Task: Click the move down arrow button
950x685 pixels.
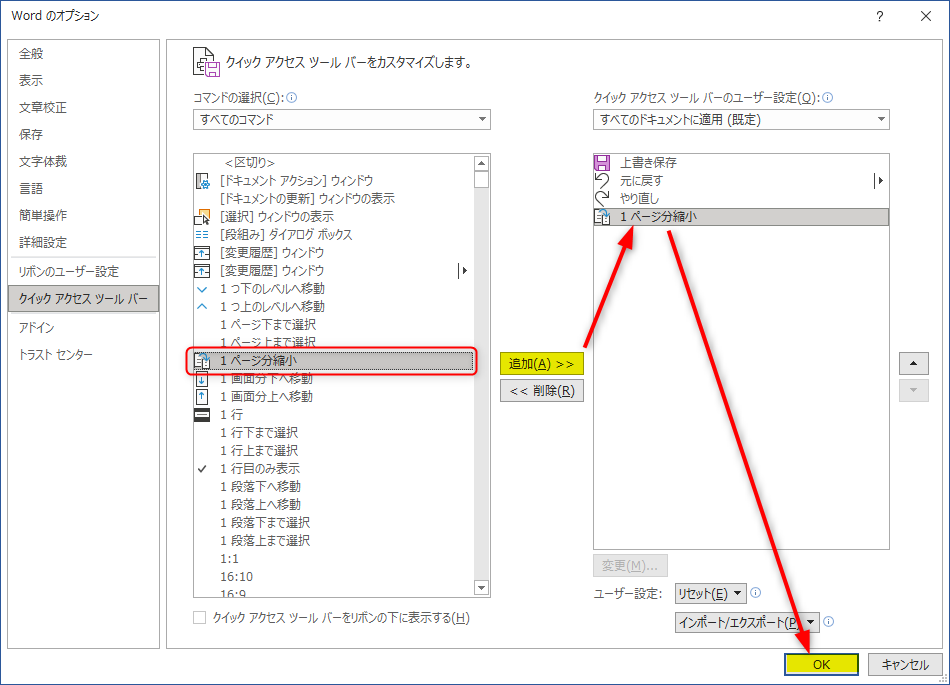Action: [914, 390]
